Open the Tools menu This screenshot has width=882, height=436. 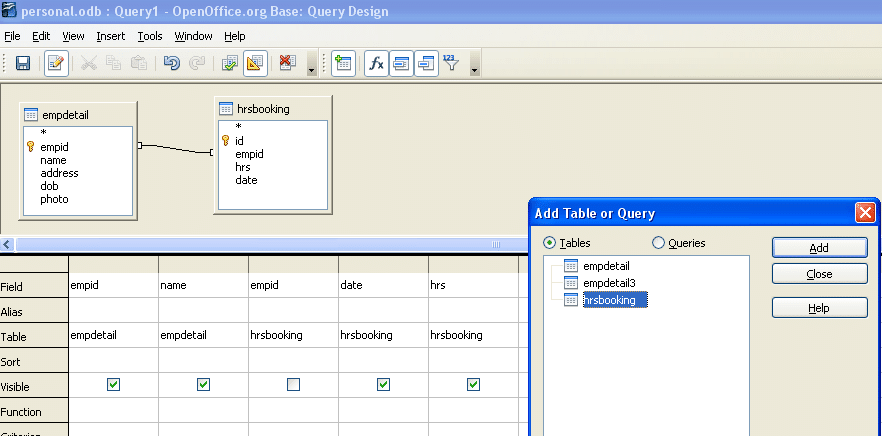(x=150, y=36)
